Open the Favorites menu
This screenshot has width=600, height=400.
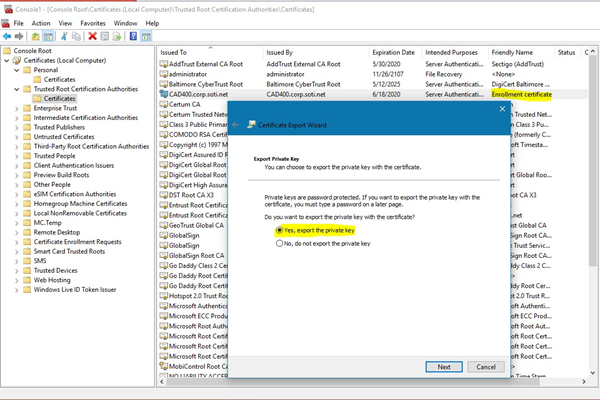click(x=93, y=21)
